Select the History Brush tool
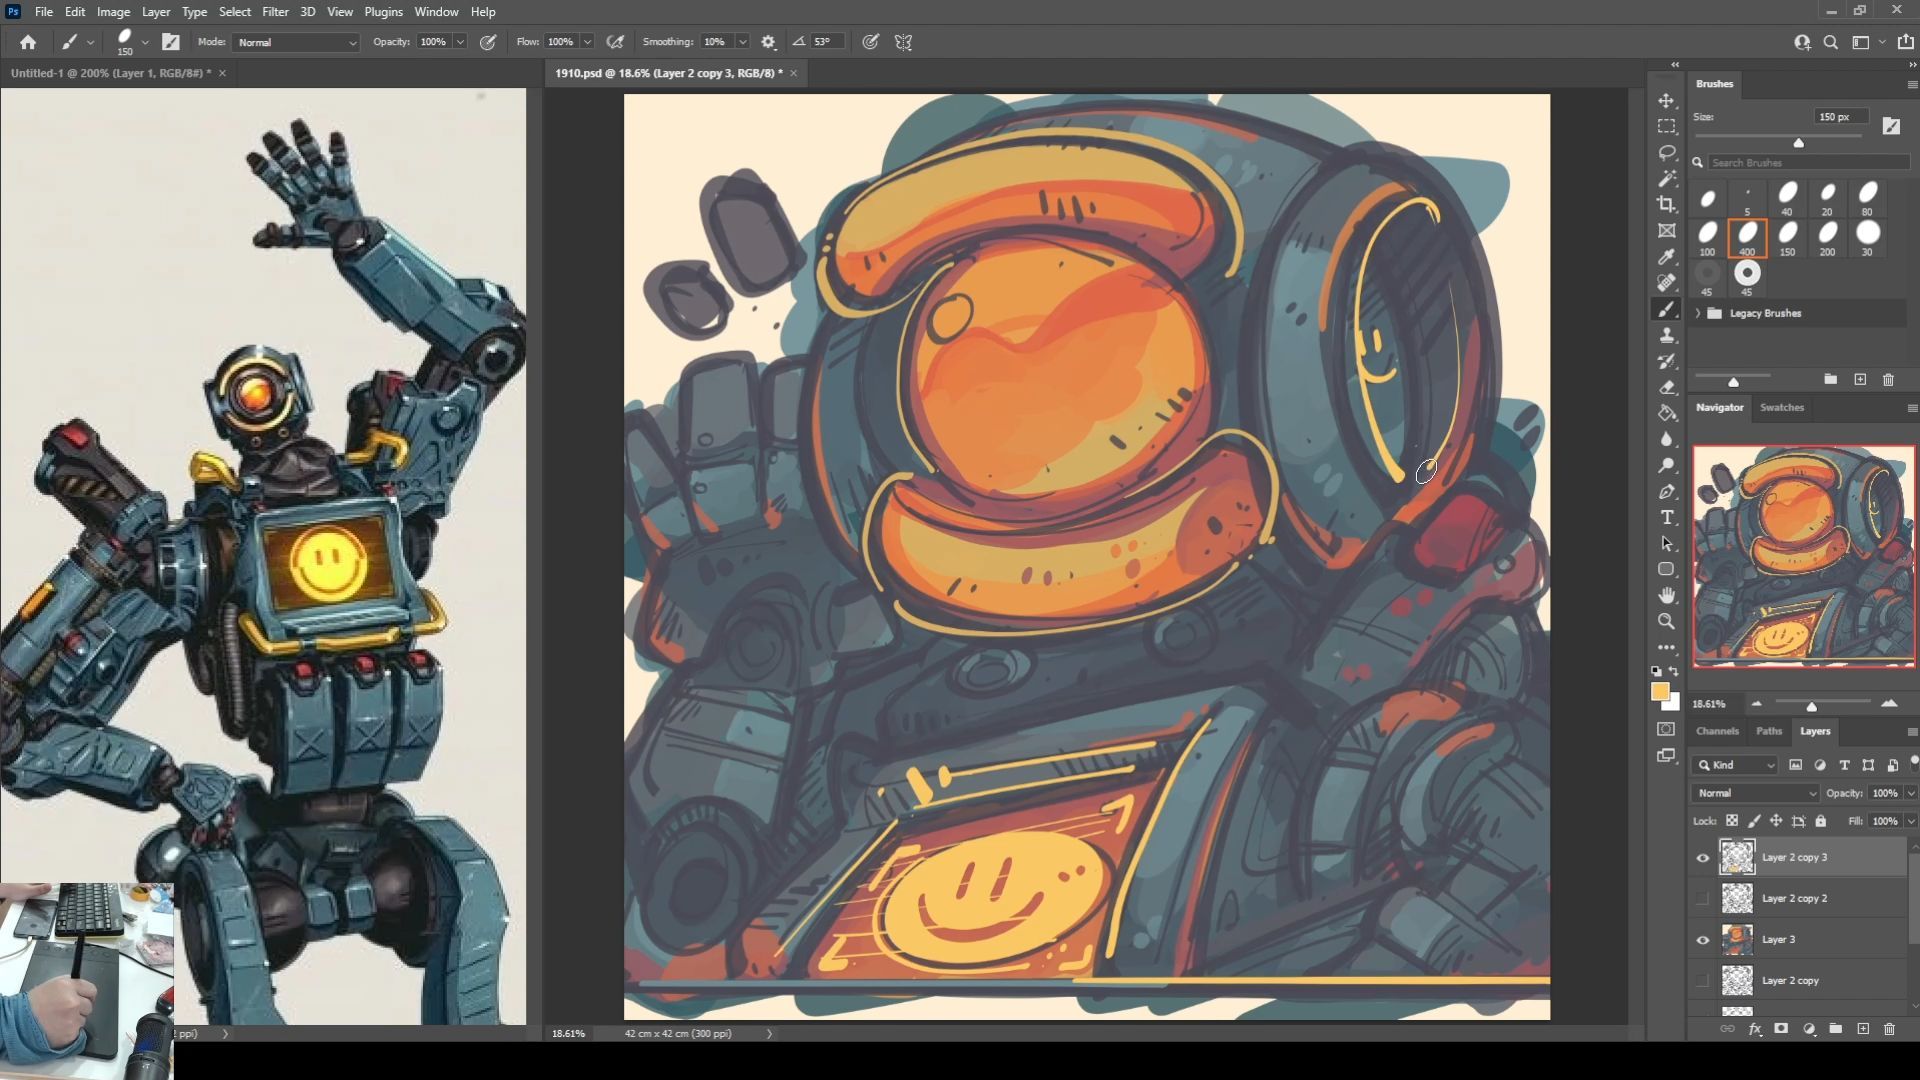This screenshot has height=1080, width=1920. pos(1666,362)
